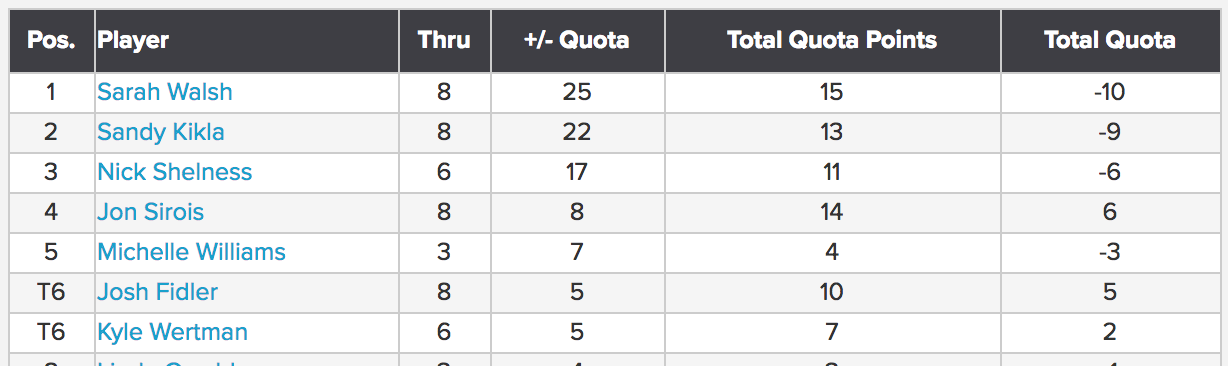
Task: Click the Player column header
Action: point(133,40)
